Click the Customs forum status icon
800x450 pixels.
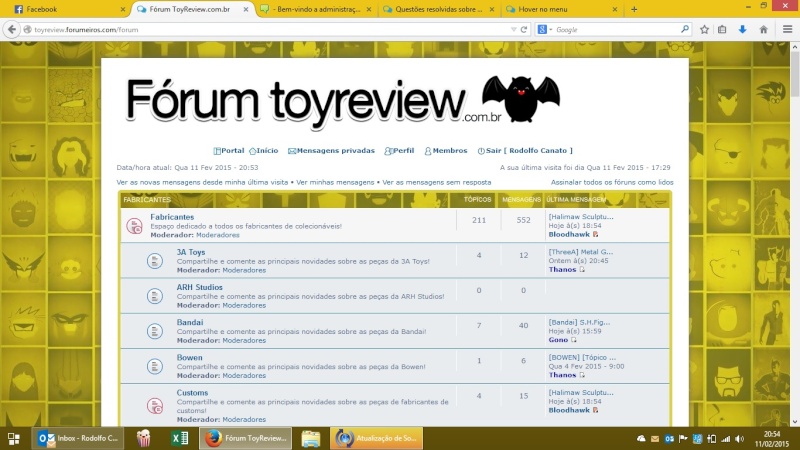point(155,406)
